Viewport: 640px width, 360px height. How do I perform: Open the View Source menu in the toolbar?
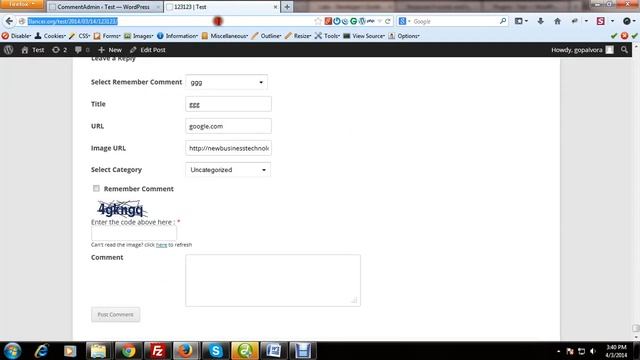pyautogui.click(x=364, y=36)
